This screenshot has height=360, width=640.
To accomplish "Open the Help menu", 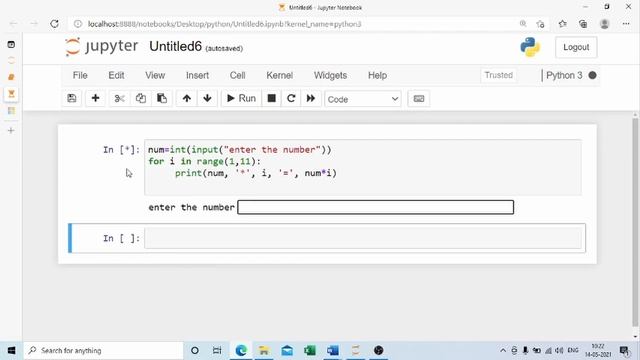I will click(x=378, y=76).
